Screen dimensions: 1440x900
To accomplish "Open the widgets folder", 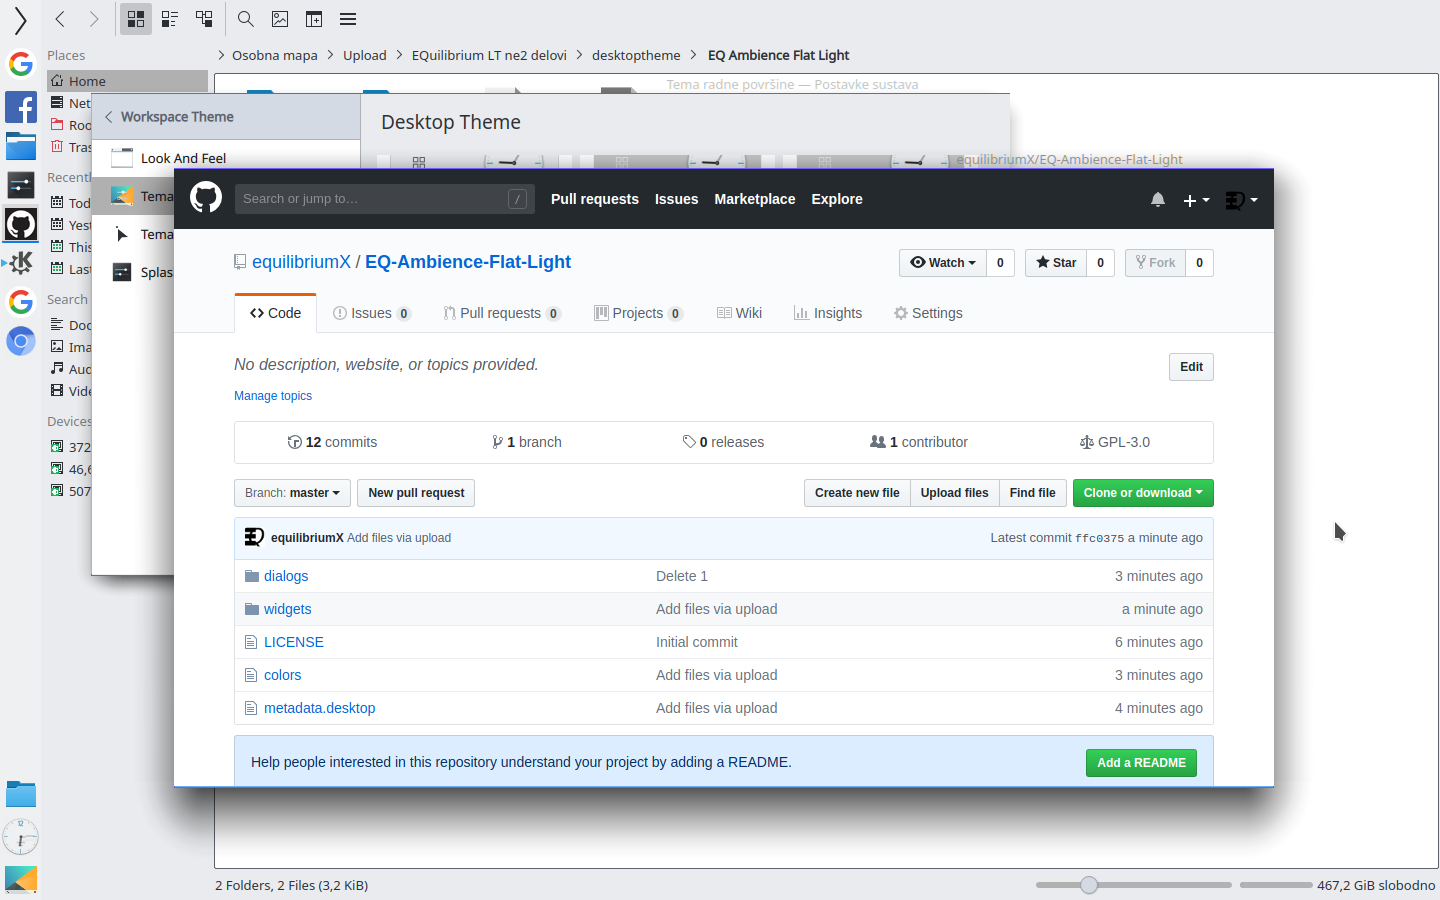I will [x=287, y=609].
